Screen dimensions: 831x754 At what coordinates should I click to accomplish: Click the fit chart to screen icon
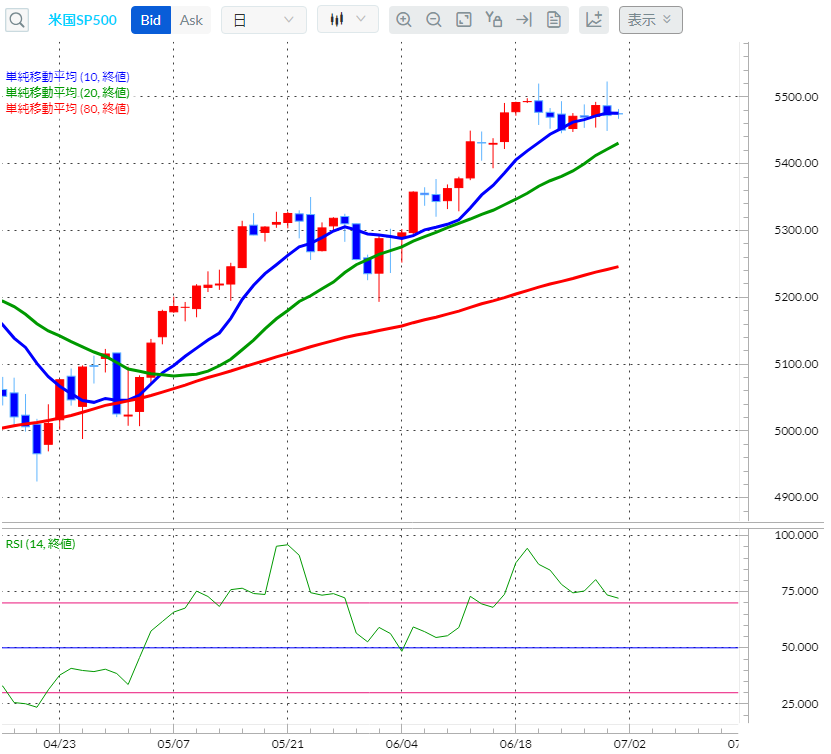click(463, 19)
